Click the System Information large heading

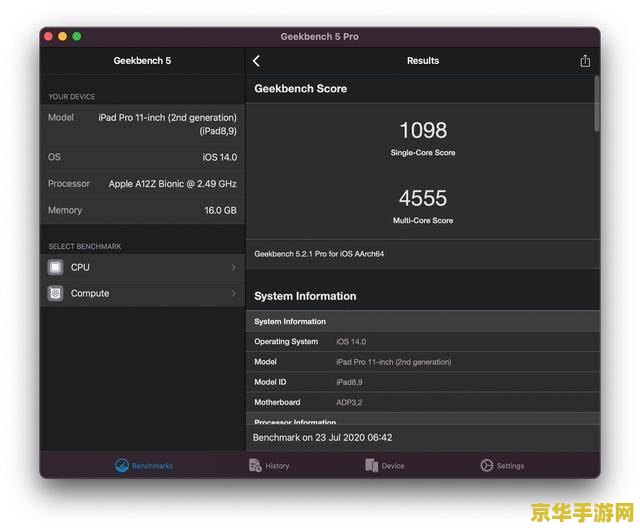point(305,296)
